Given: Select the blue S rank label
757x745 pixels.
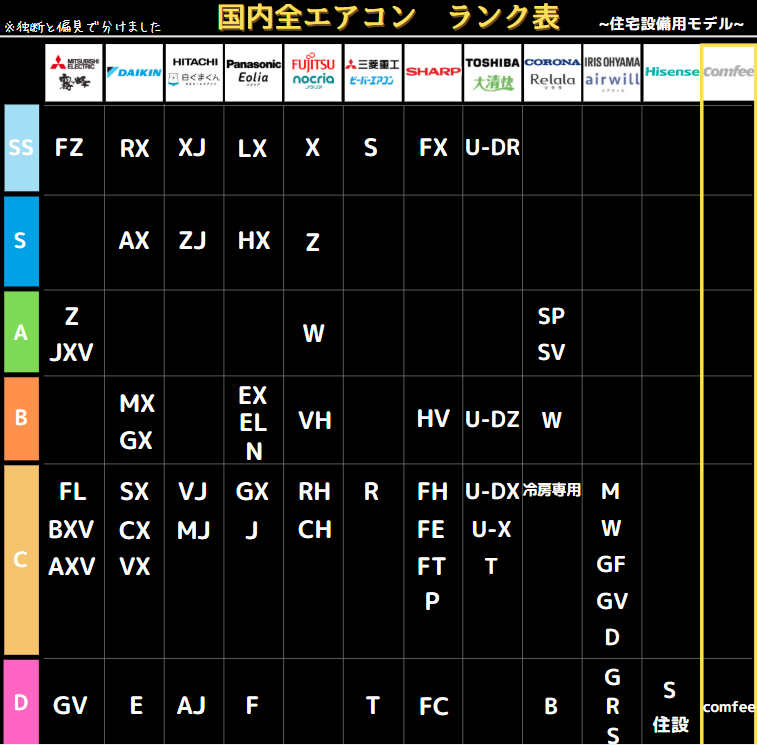Looking at the screenshot, I should coord(21,241).
